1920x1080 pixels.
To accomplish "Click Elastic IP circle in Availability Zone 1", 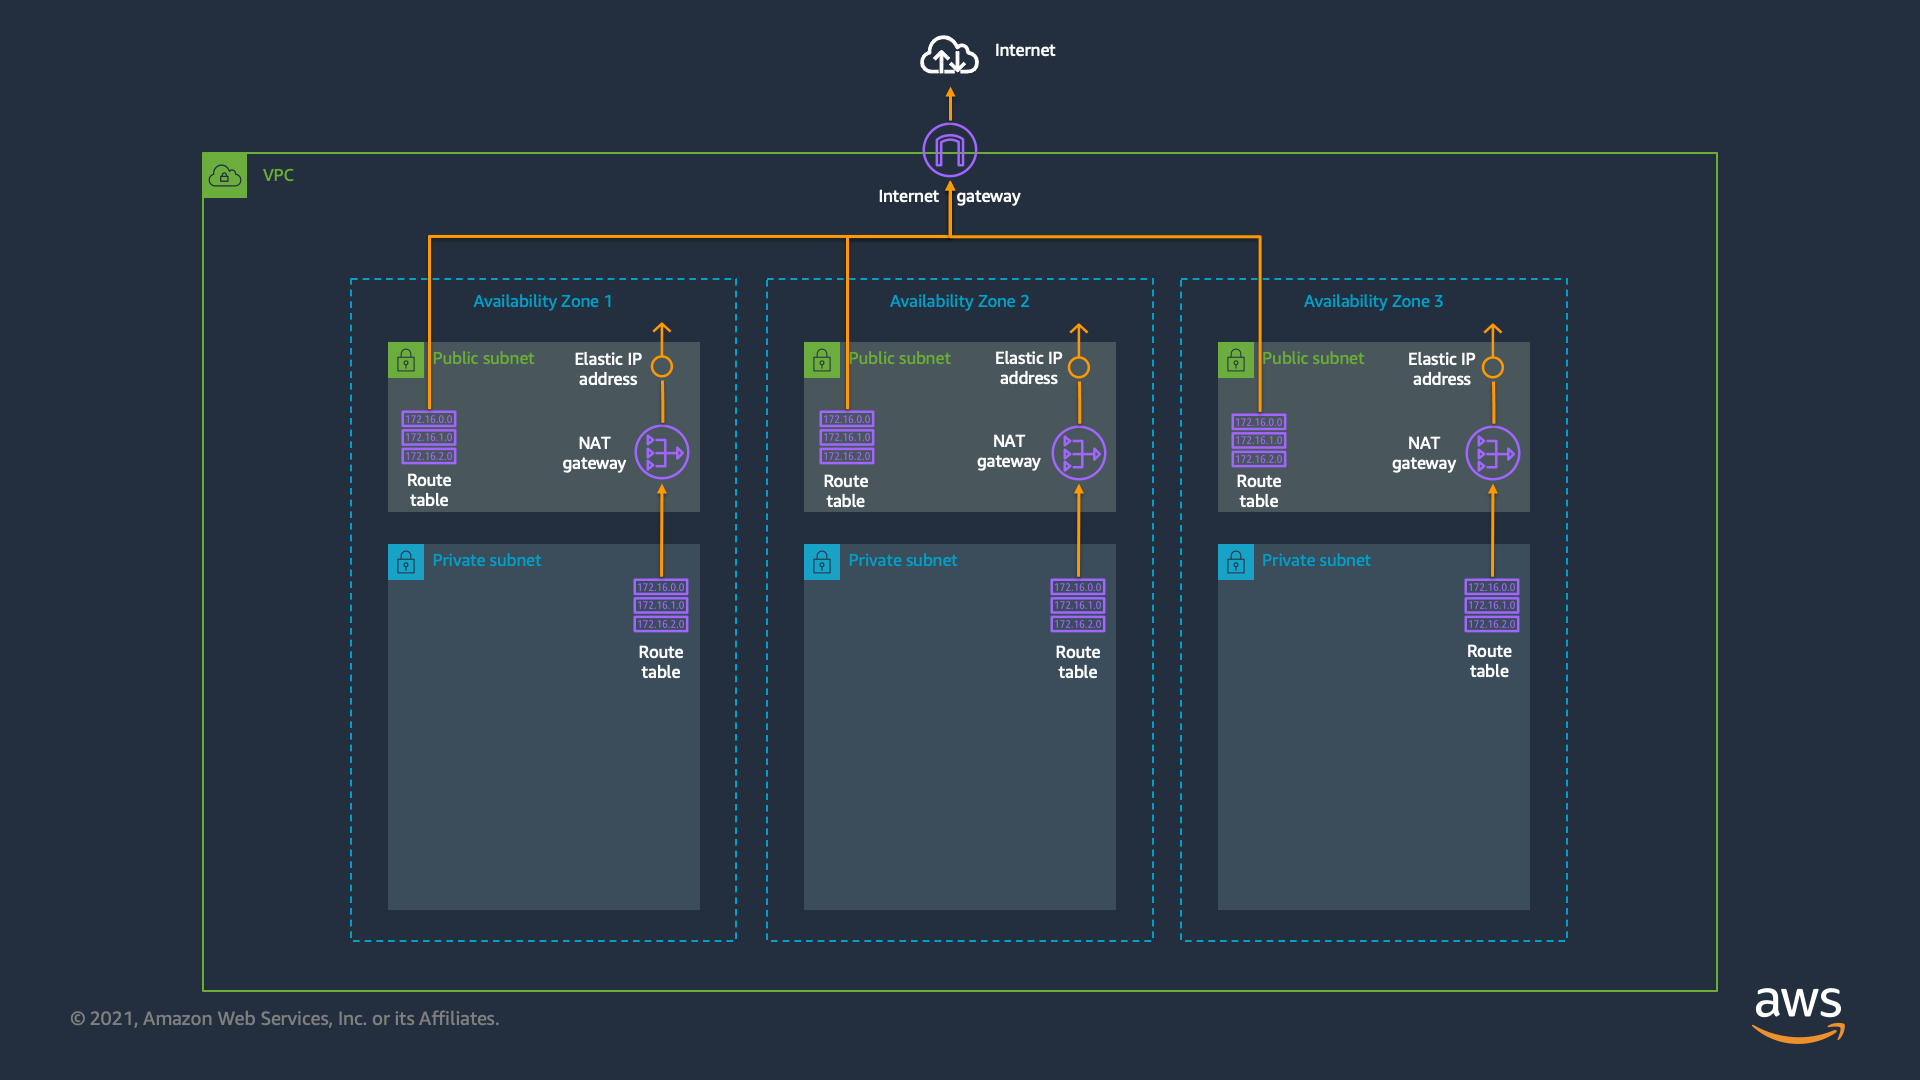I will (662, 367).
